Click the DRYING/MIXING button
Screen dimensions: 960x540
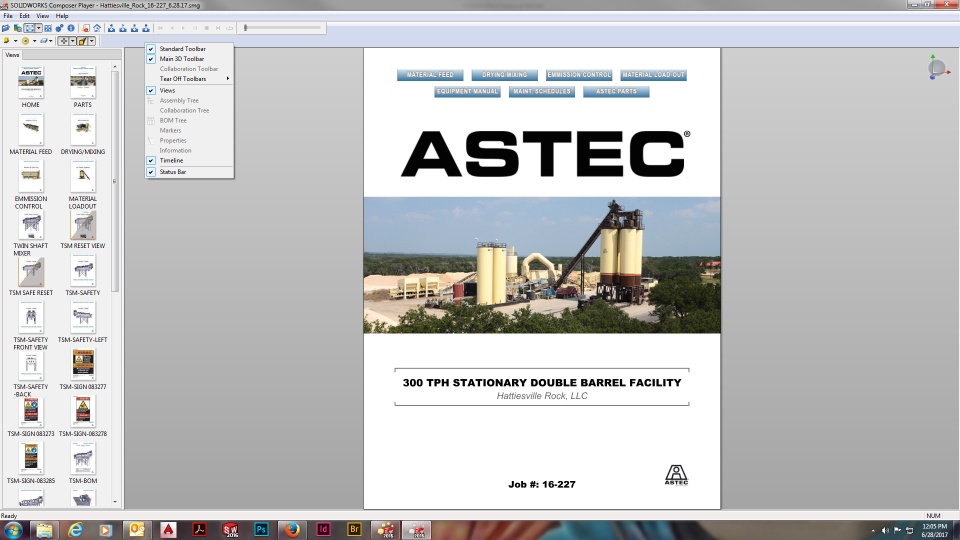point(504,75)
